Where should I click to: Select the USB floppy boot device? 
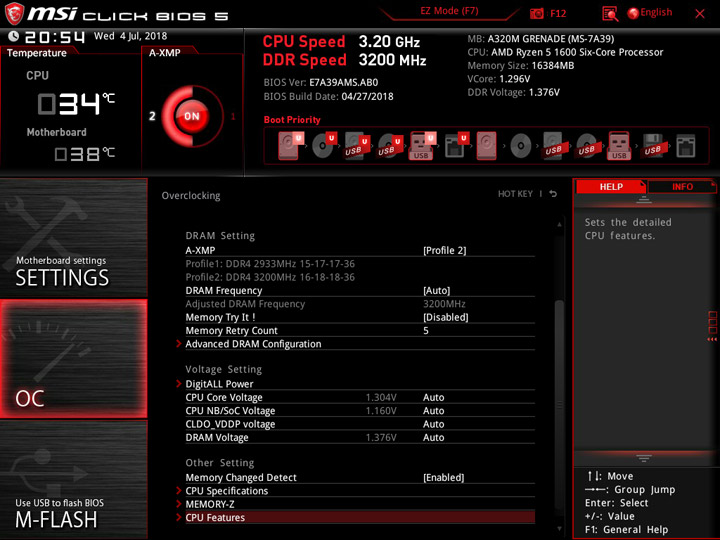click(652, 146)
